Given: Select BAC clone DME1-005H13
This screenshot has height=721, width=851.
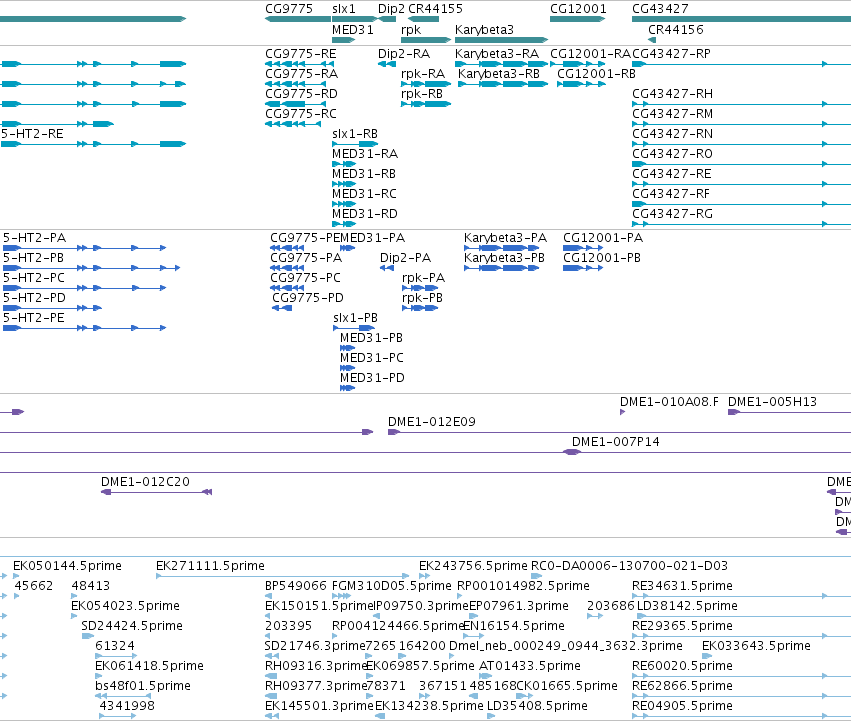Looking at the screenshot, I should coord(772,402).
